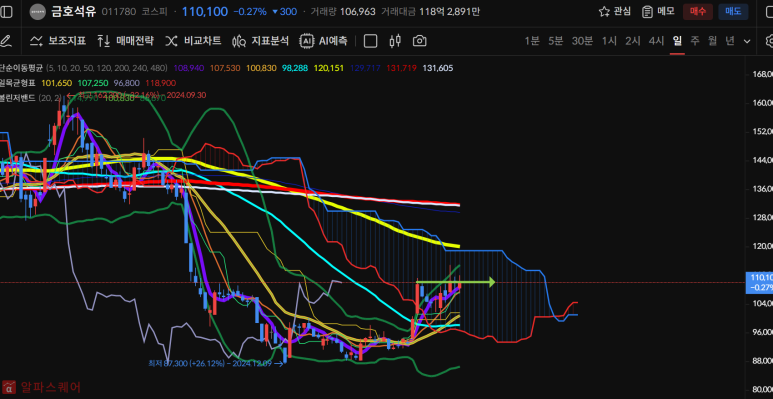This screenshot has height=399, width=773.
Task: Open 지표분석 indicator analysis
Action: click(x=260, y=41)
